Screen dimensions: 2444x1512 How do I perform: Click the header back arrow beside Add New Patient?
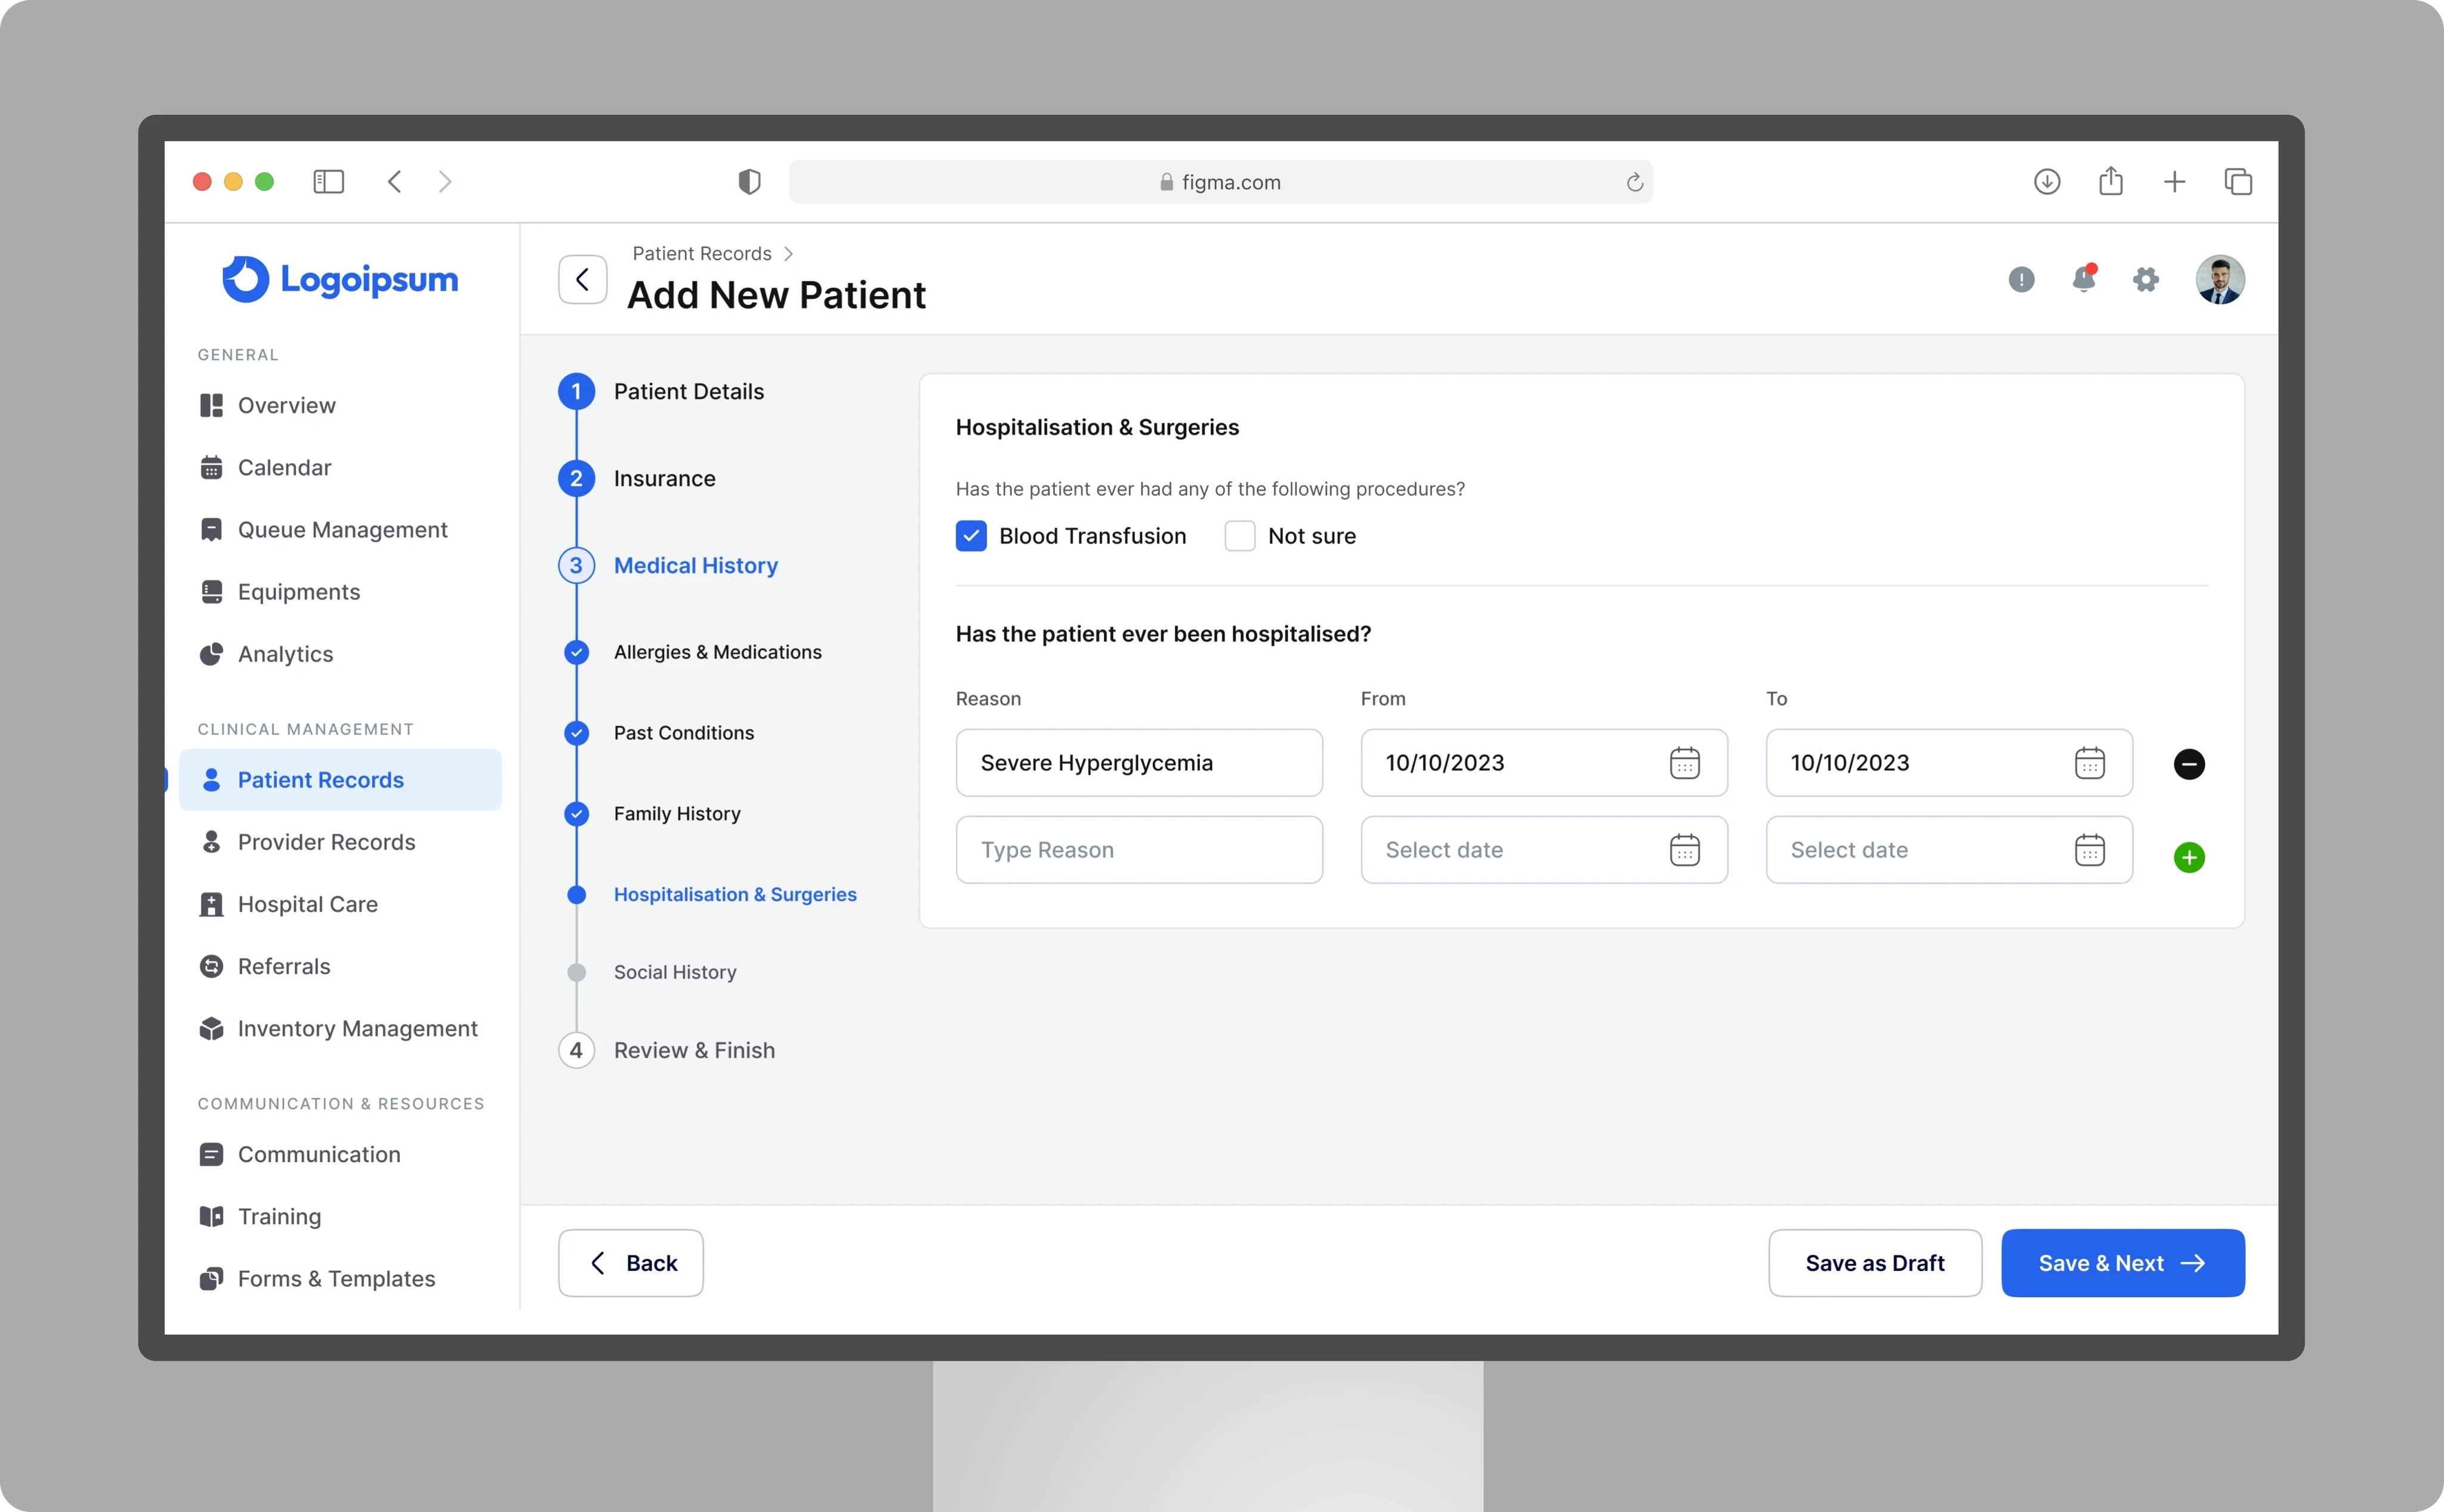click(582, 279)
